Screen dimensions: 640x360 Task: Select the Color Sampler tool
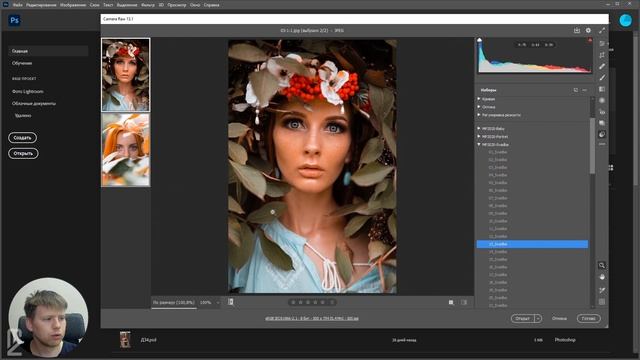[602, 290]
